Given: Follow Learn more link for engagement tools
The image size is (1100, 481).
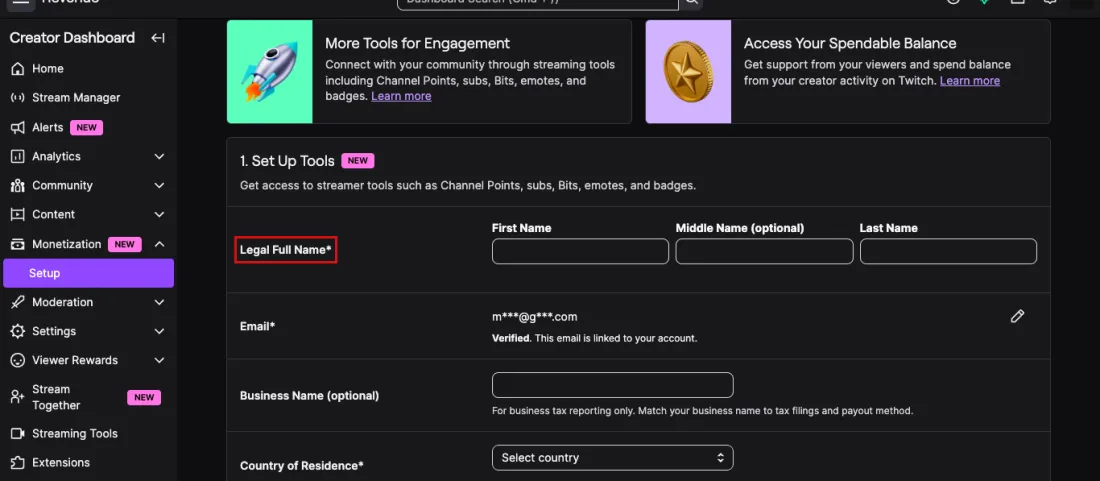Looking at the screenshot, I should (401, 96).
